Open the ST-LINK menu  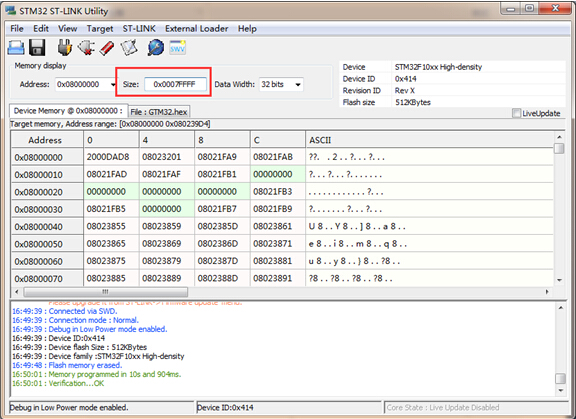[139, 29]
